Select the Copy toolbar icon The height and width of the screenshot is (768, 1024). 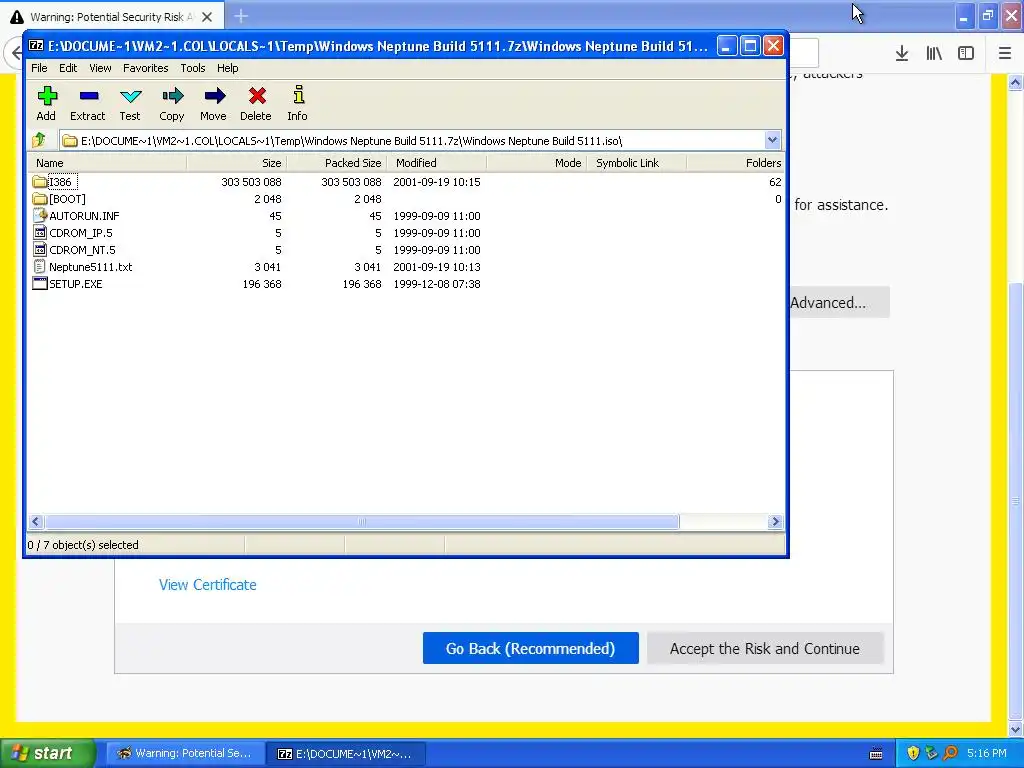(x=172, y=96)
